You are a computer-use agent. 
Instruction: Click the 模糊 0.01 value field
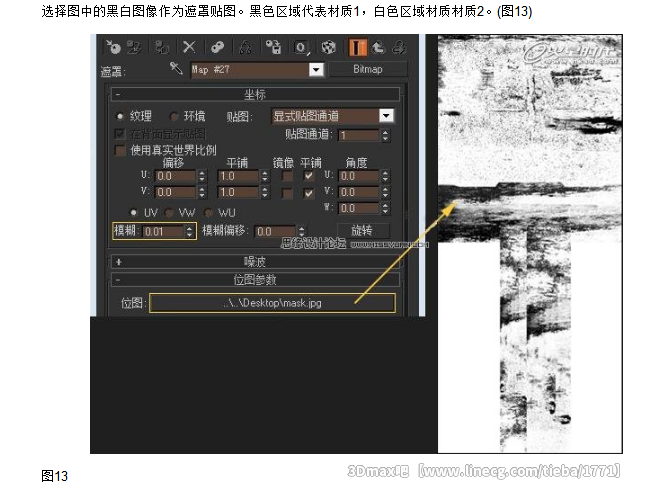[163, 231]
